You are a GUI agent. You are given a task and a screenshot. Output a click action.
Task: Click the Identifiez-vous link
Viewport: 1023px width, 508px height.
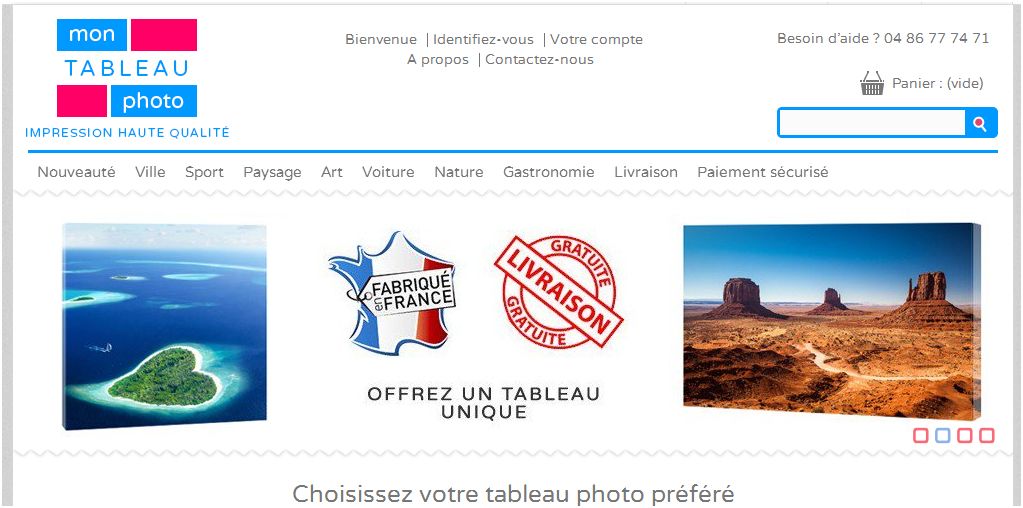pyautogui.click(x=483, y=40)
